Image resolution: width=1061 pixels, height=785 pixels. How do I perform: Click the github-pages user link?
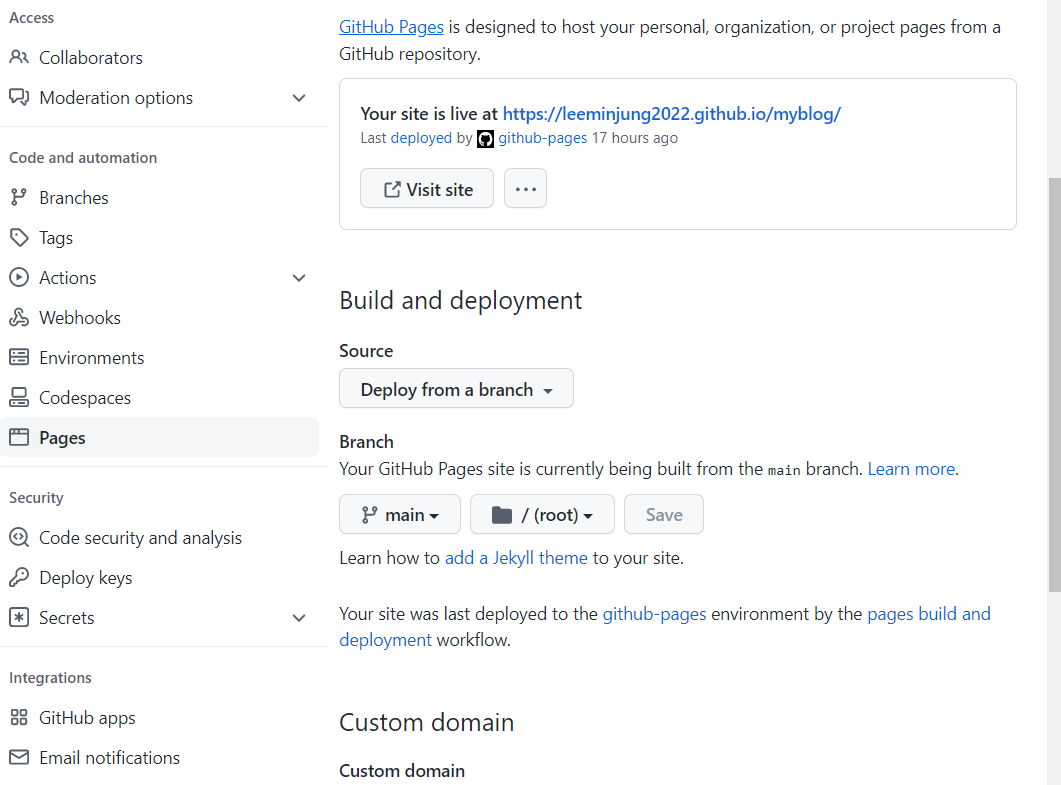click(543, 138)
